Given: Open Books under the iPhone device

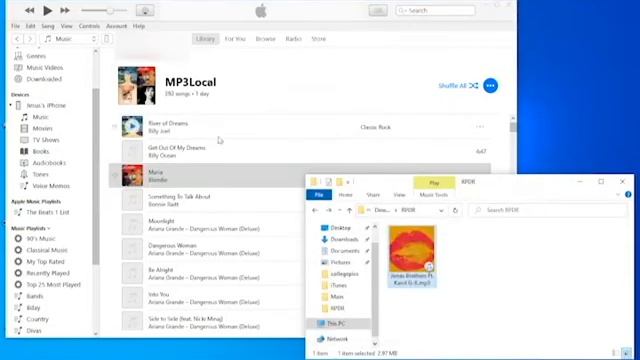Looking at the screenshot, I should (41, 151).
